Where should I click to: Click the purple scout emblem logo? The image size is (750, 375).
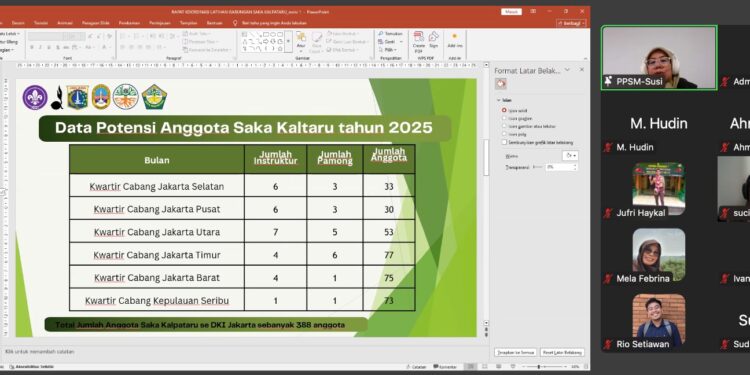(35, 97)
